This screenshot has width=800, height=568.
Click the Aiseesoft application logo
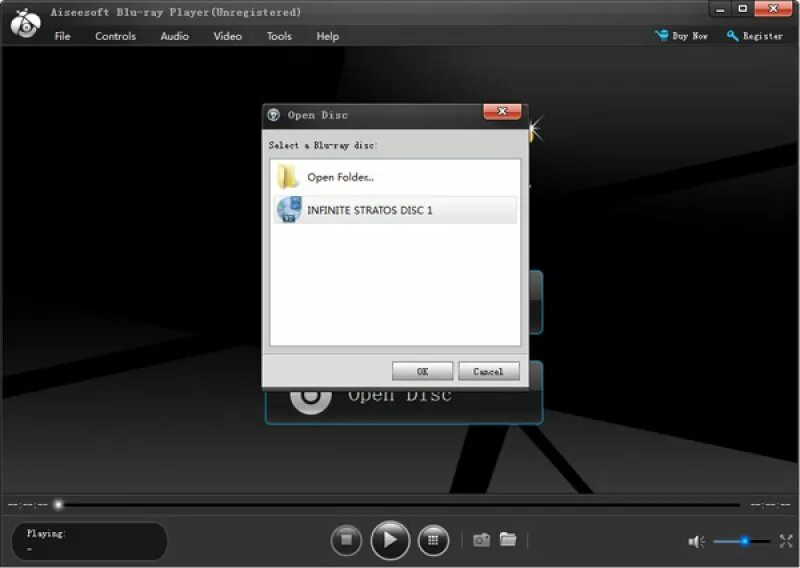[x=26, y=23]
